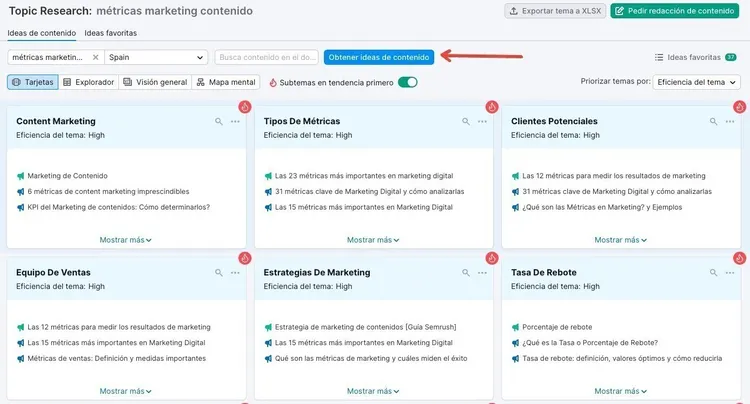Search within the Tipos De Métricas card
The height and width of the screenshot is (404, 750).
(x=466, y=121)
